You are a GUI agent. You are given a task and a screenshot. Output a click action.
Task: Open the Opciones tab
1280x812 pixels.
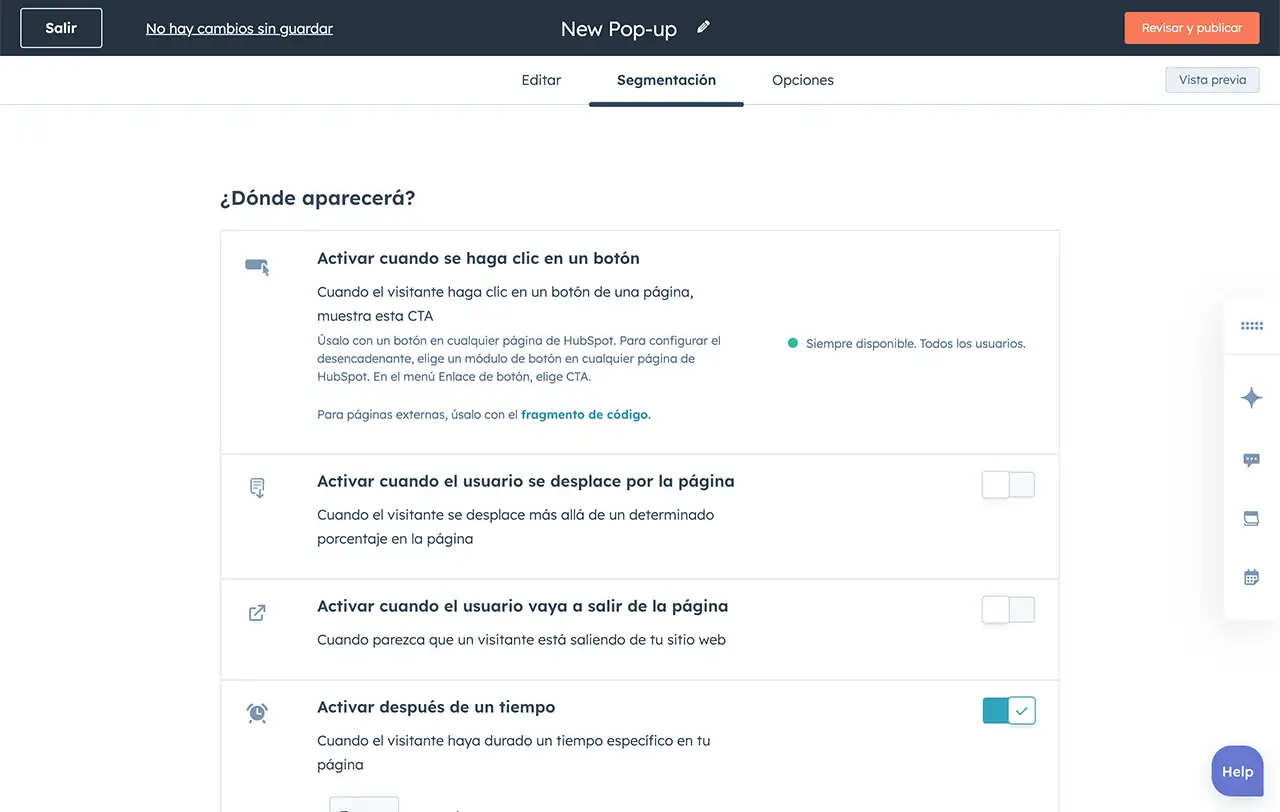(803, 80)
